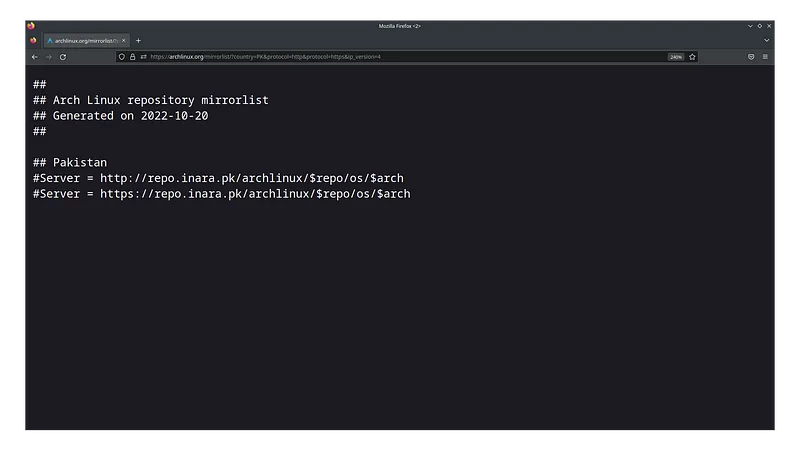
Task: Click the back navigation arrow
Action: pyautogui.click(x=34, y=57)
